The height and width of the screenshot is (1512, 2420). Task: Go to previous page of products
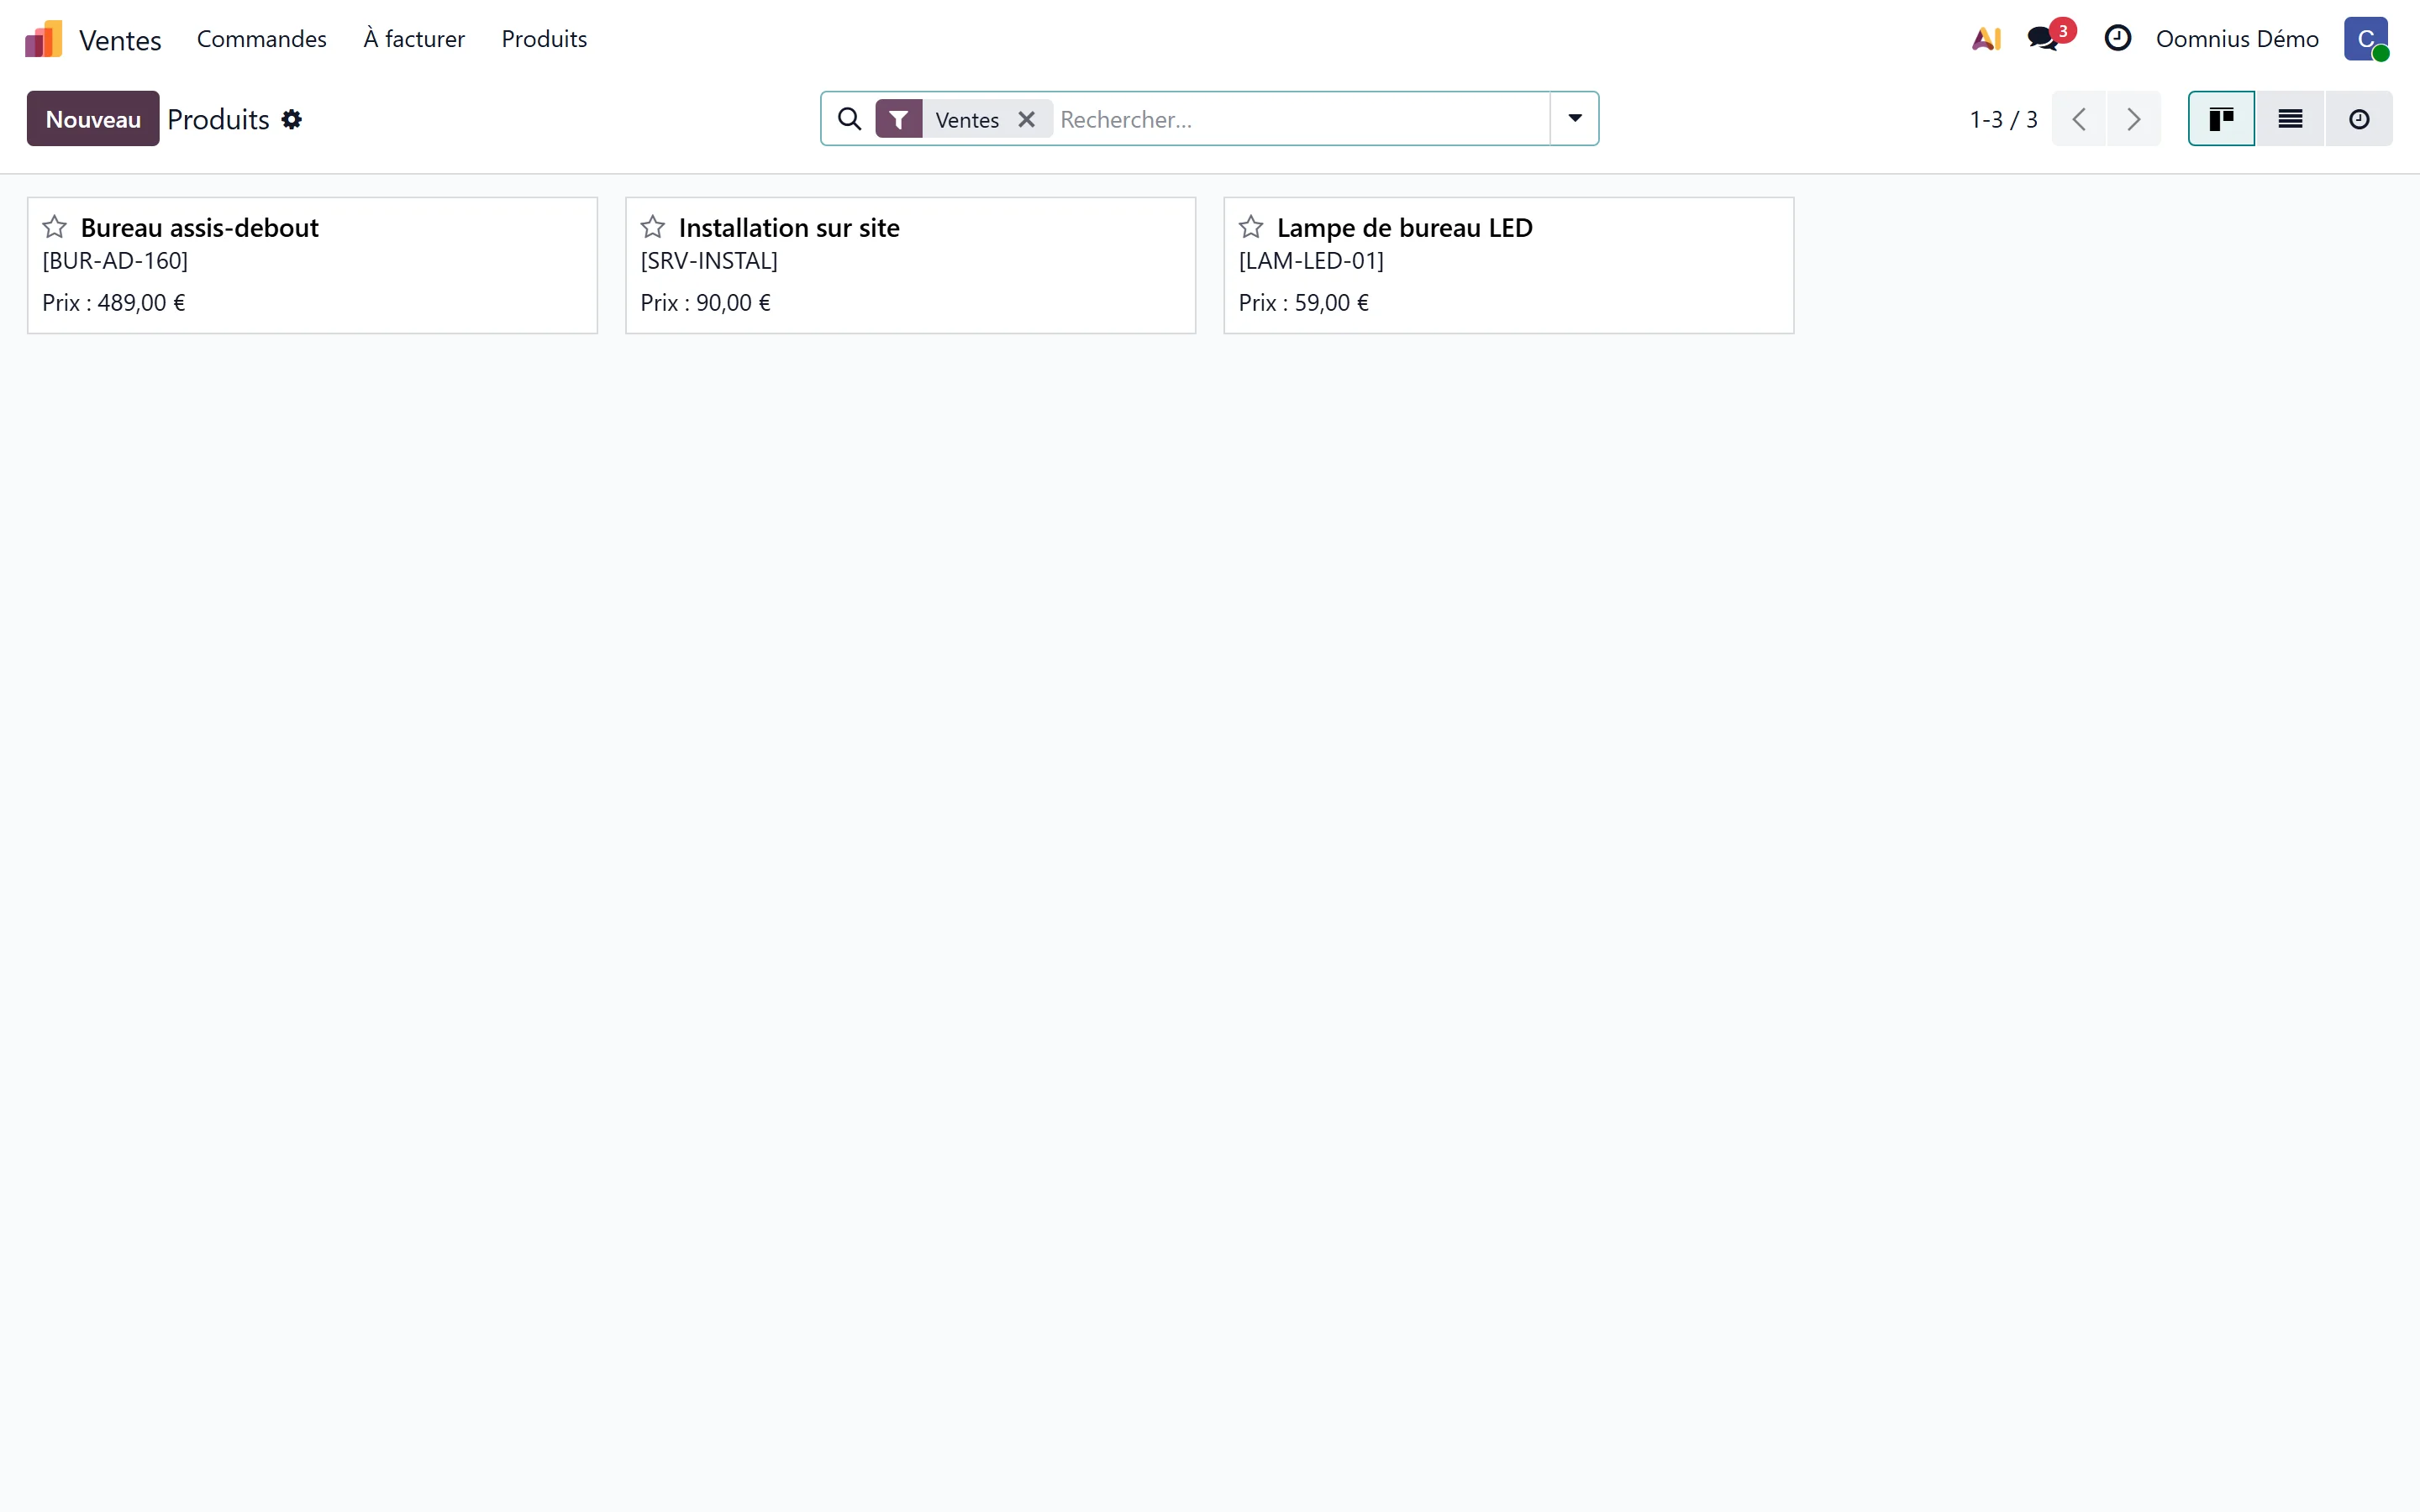pyautogui.click(x=2078, y=119)
